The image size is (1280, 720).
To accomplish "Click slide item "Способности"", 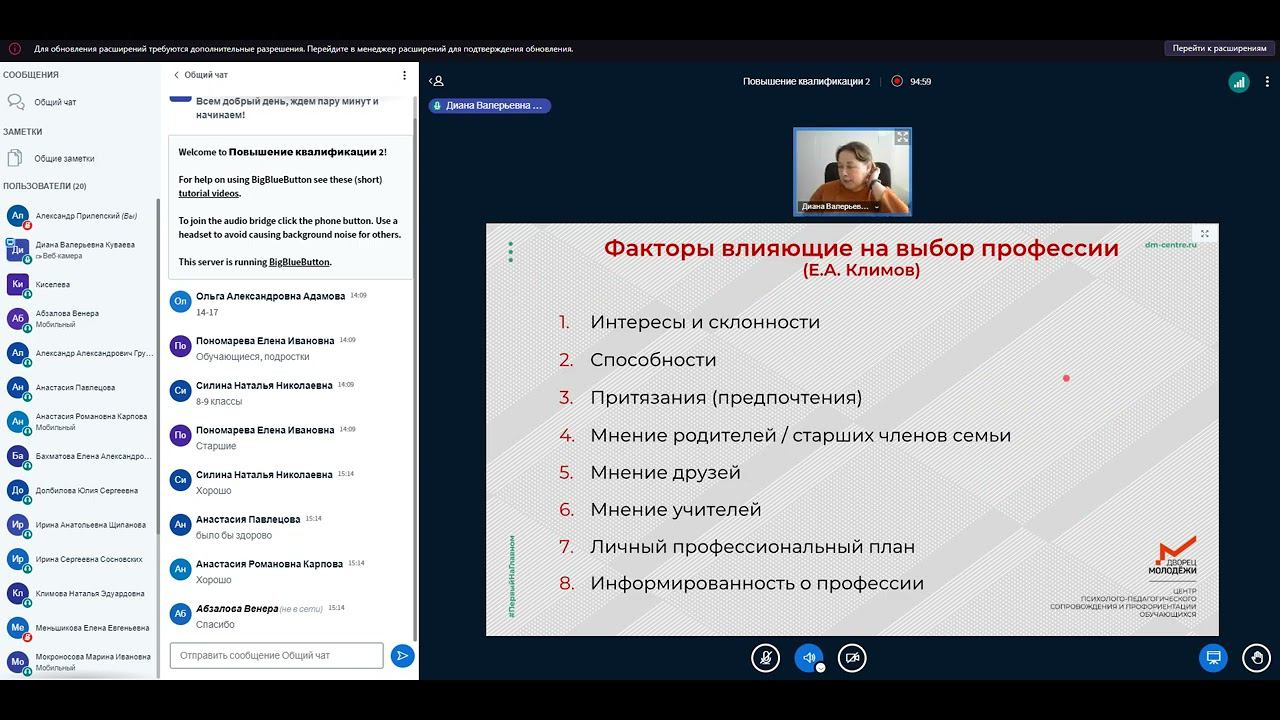I will coord(653,360).
